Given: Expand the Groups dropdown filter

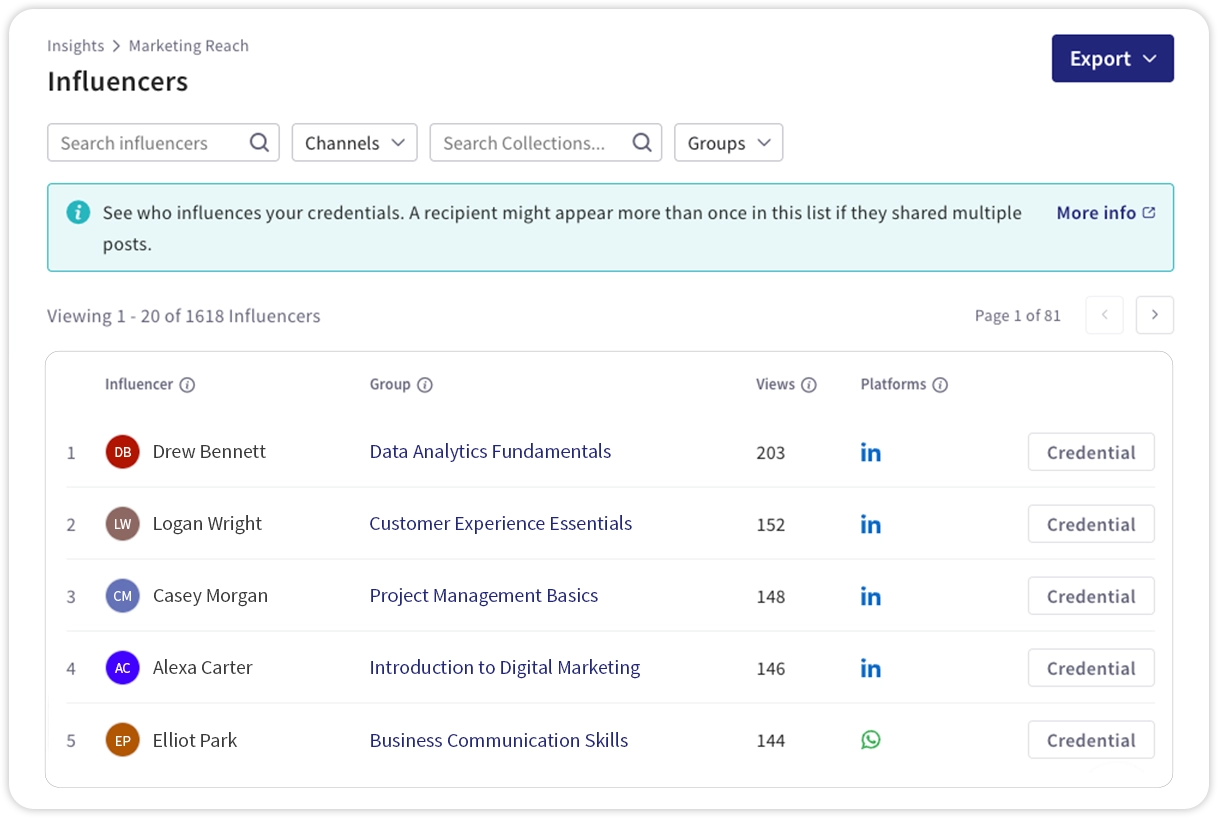Looking at the screenshot, I should click(x=729, y=143).
